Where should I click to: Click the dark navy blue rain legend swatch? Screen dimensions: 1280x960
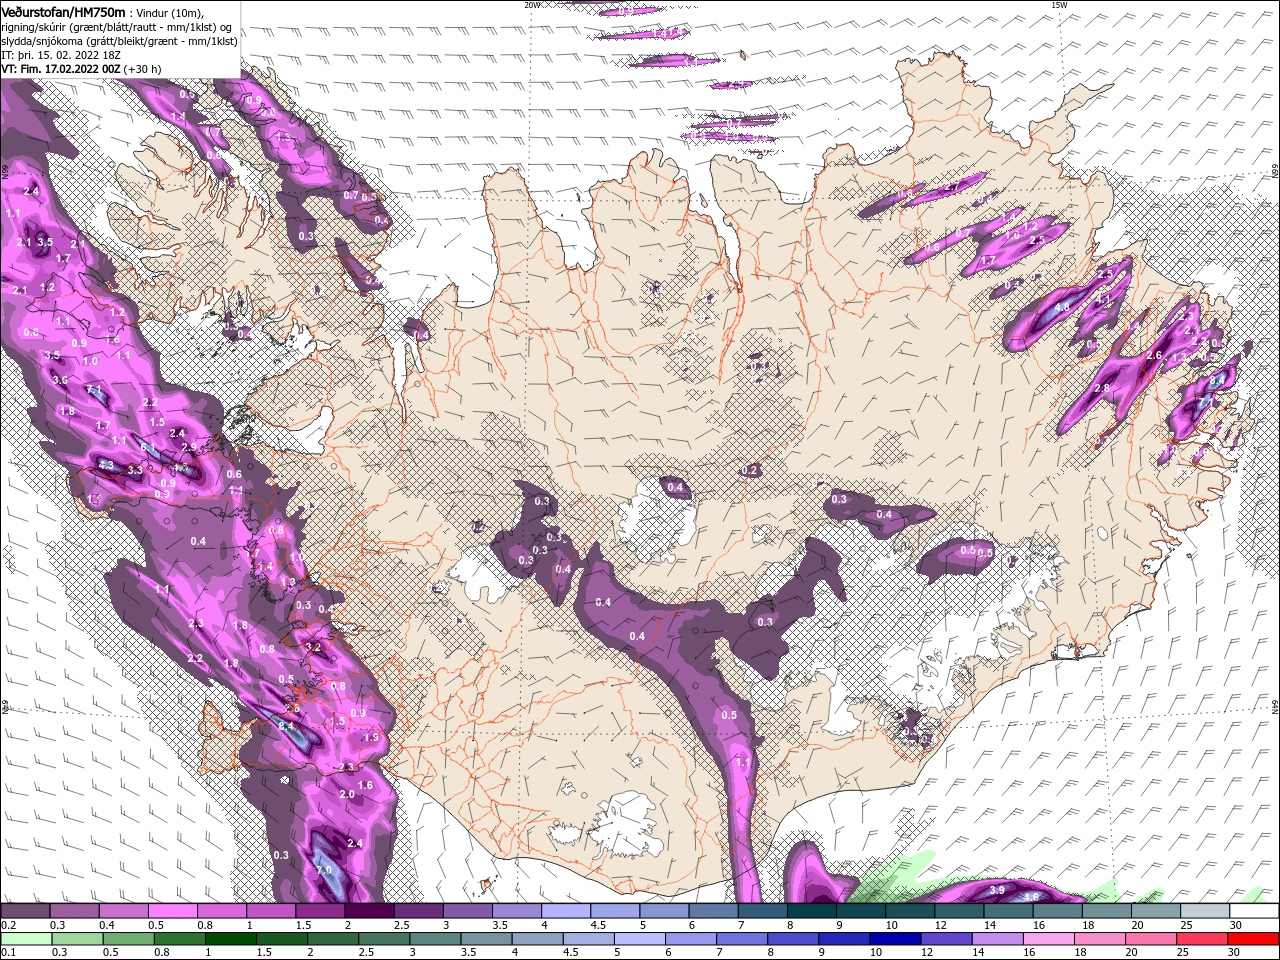coord(893,939)
